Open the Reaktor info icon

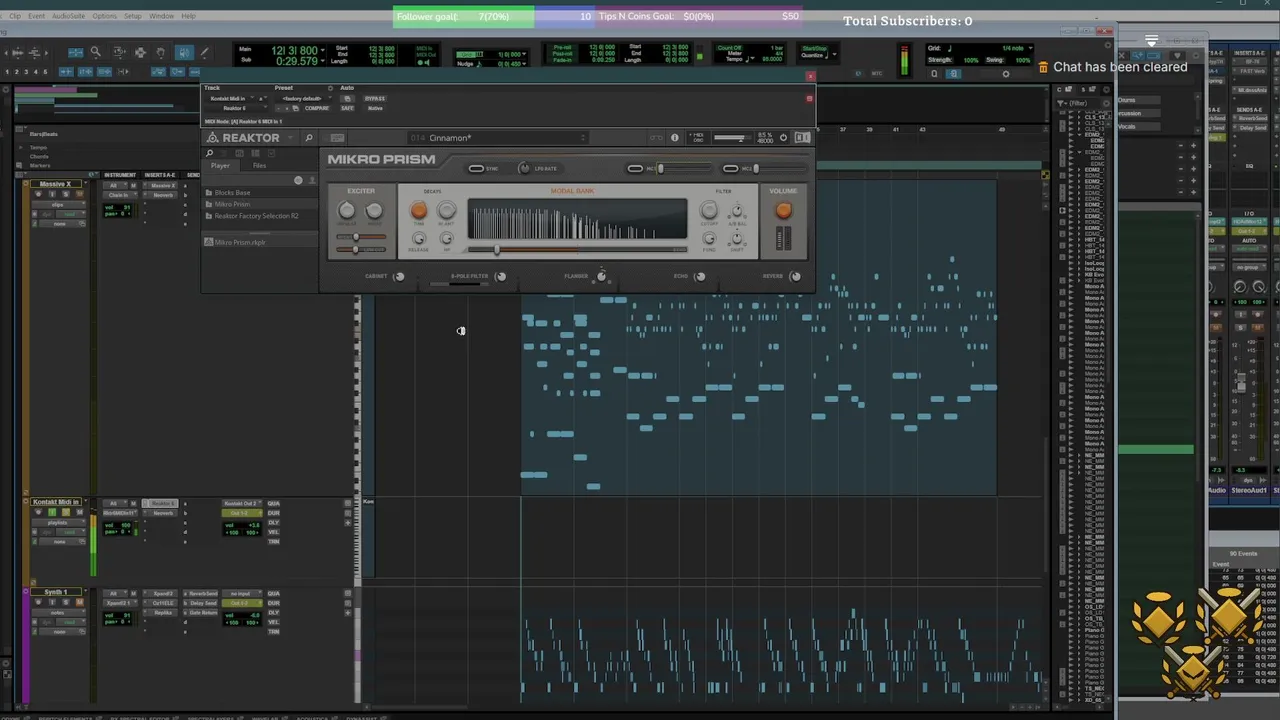click(x=674, y=138)
